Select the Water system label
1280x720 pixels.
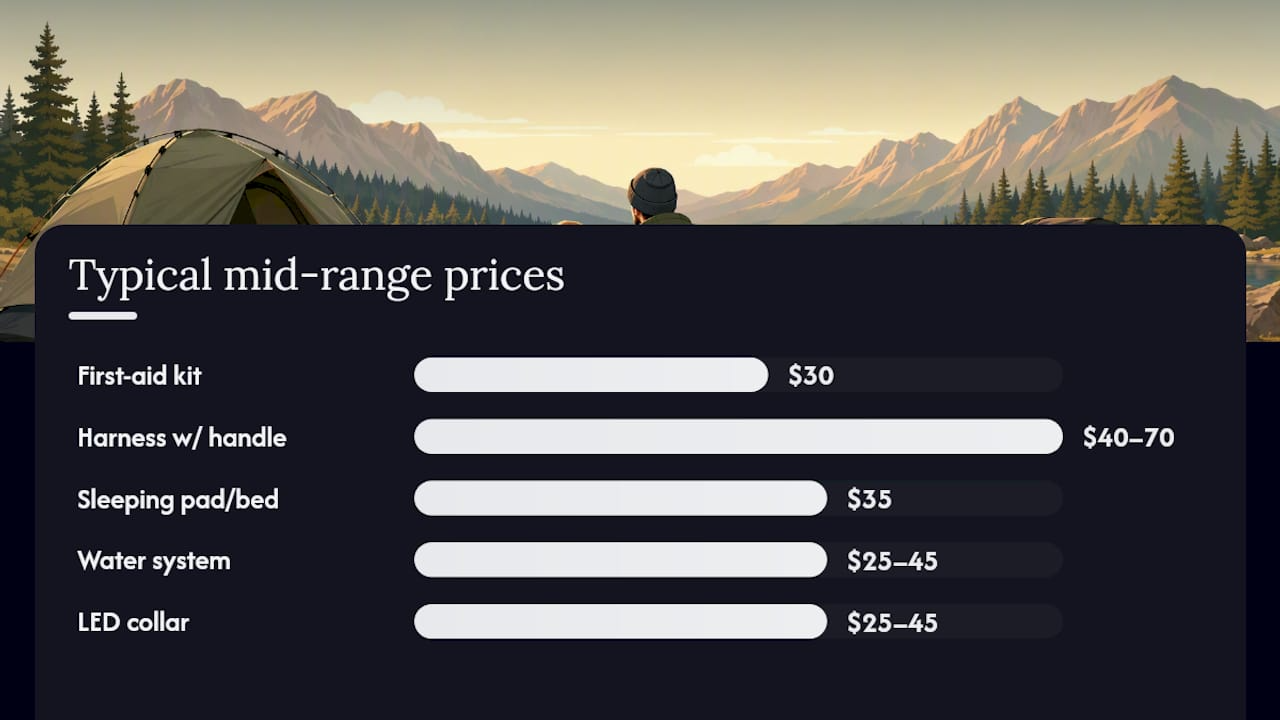154,561
